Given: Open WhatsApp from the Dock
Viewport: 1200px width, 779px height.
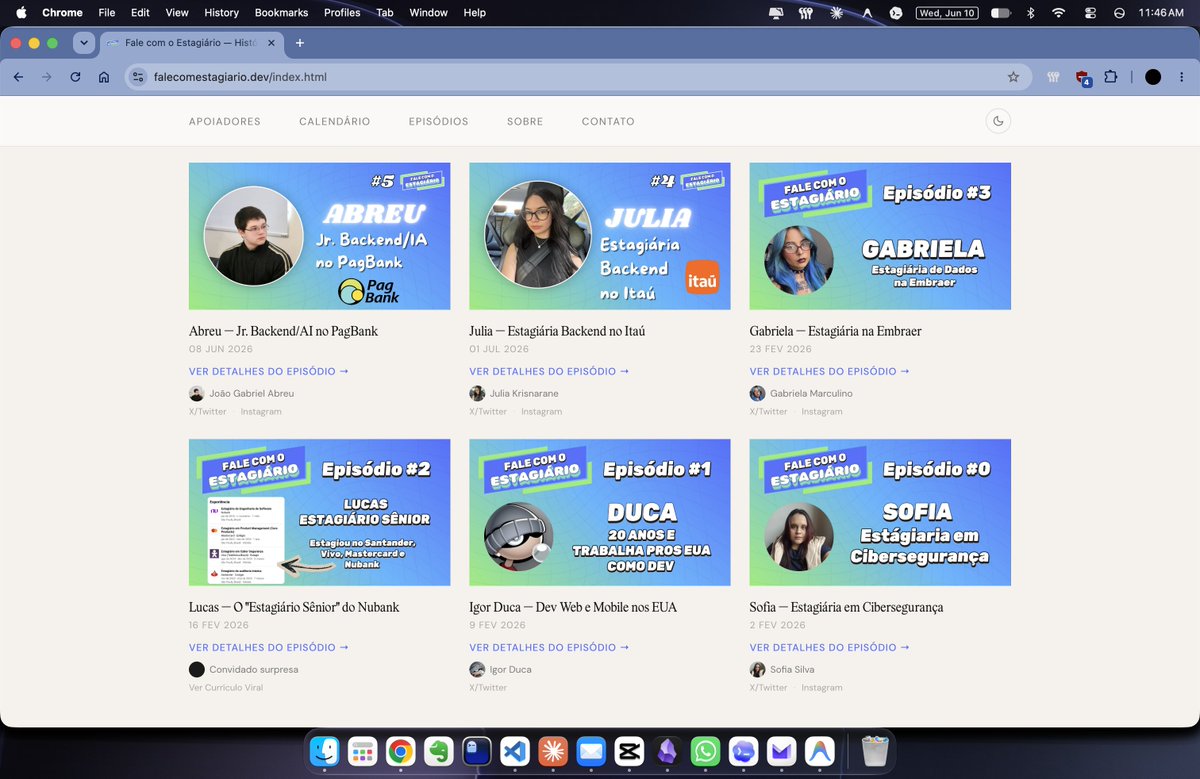Looking at the screenshot, I should click(x=705, y=751).
